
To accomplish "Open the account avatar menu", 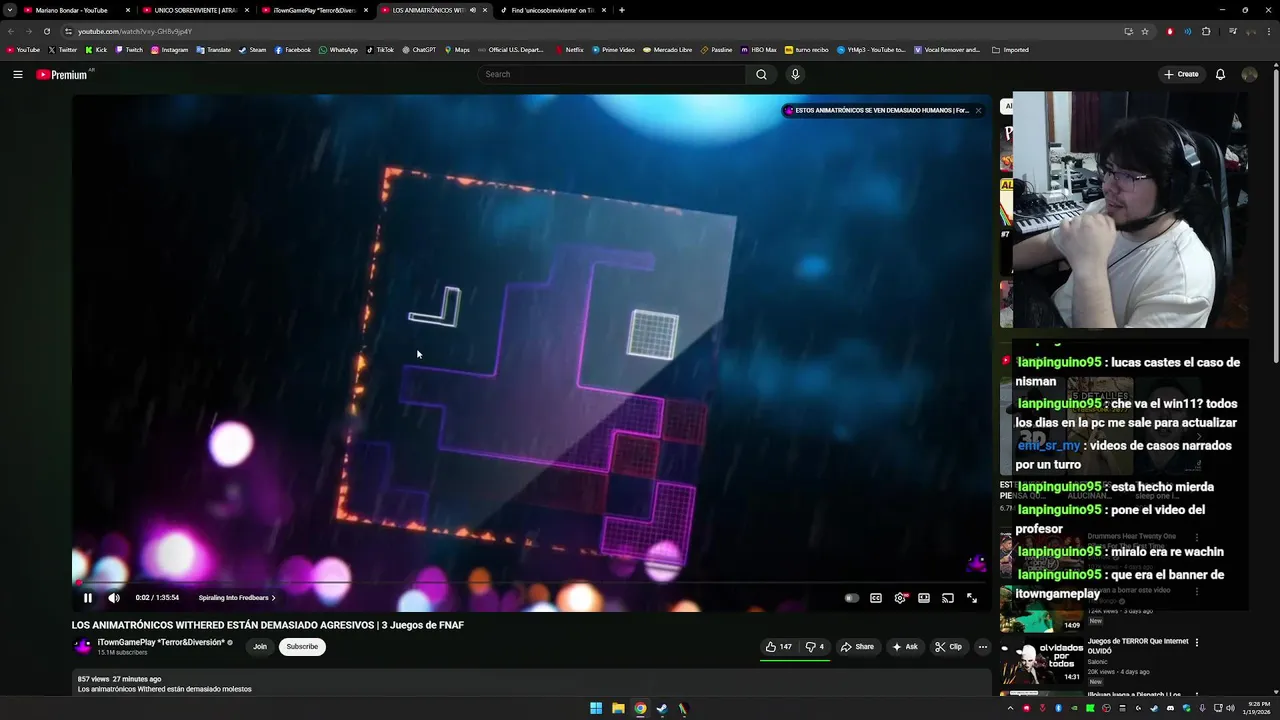I will click(x=1249, y=74).
